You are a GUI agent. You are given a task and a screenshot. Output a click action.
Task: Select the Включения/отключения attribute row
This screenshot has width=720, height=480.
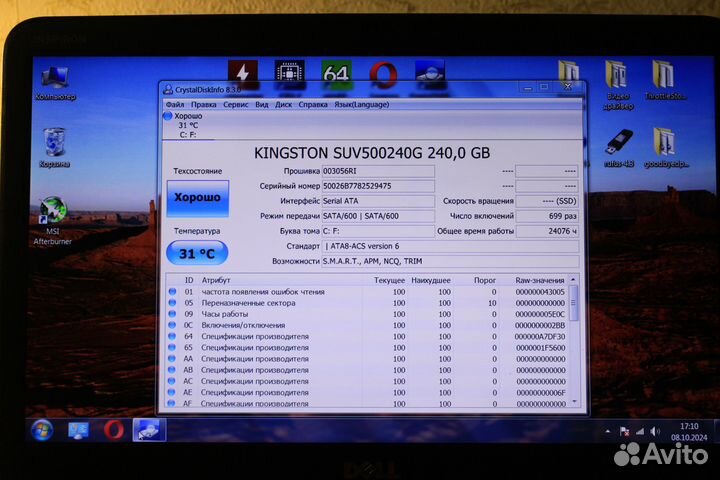367,325
